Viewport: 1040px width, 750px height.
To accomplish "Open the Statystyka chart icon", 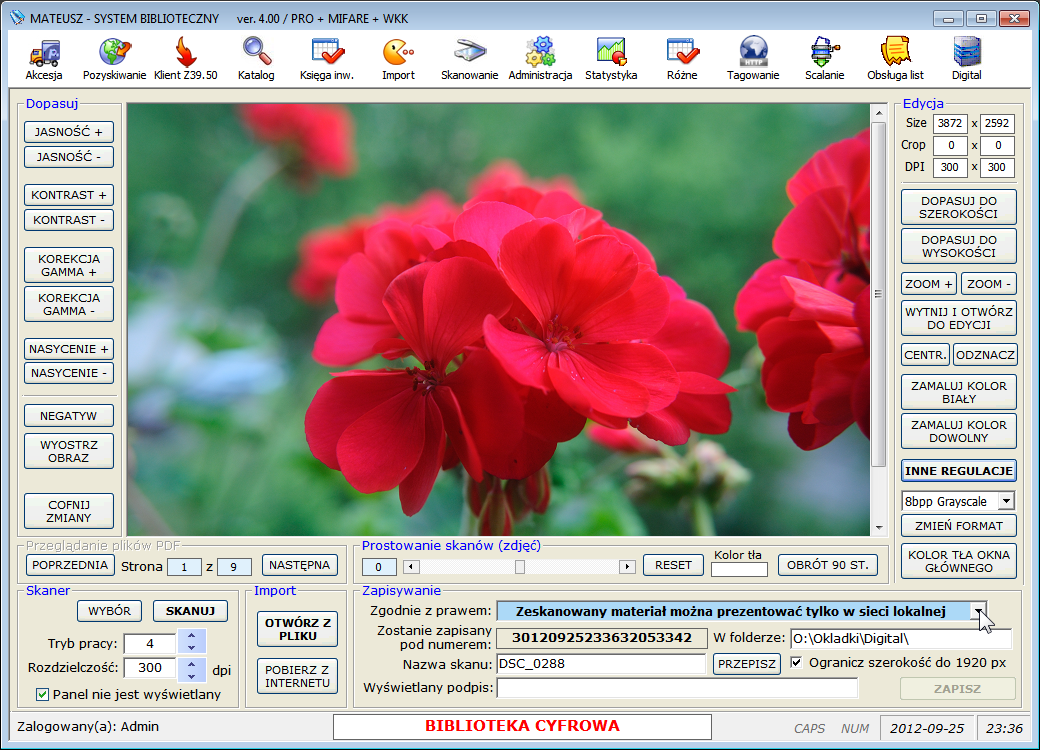I will pyautogui.click(x=610, y=52).
